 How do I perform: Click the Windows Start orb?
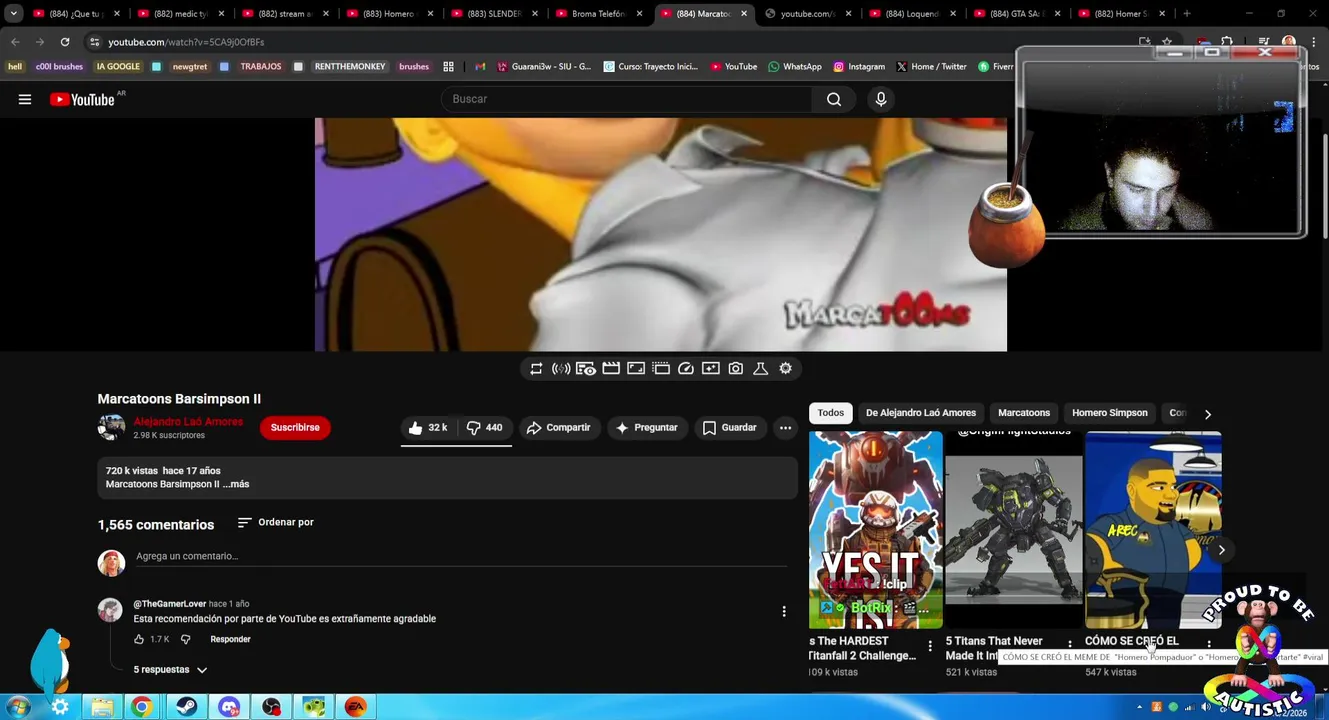point(16,707)
